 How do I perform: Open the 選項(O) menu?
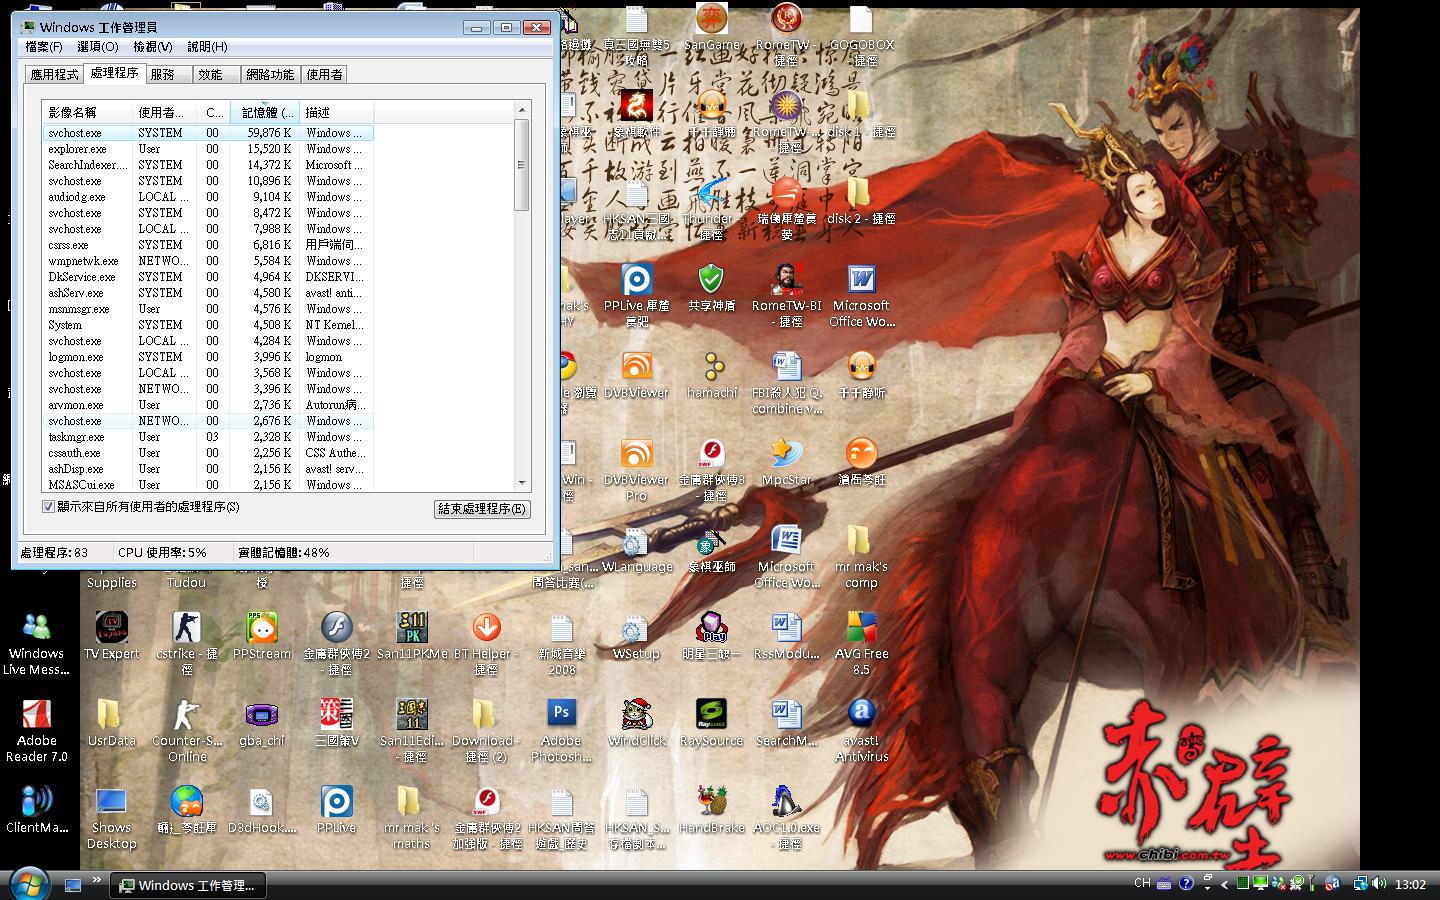coord(98,46)
